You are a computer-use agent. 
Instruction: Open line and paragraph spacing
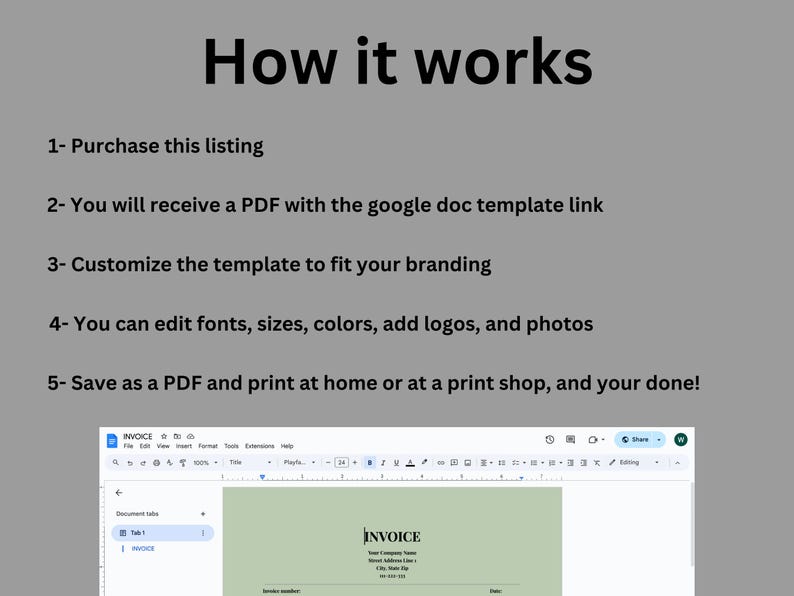point(502,463)
